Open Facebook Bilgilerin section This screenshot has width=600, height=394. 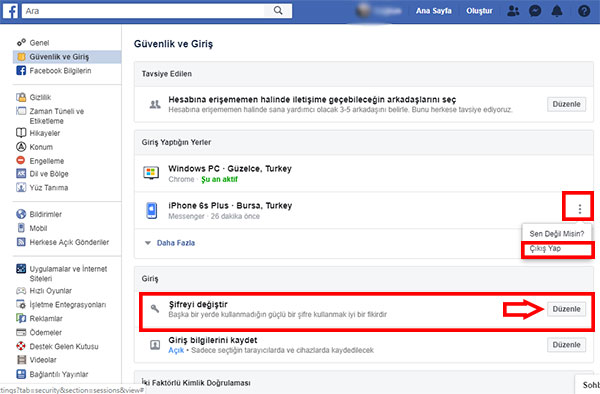tap(60, 71)
